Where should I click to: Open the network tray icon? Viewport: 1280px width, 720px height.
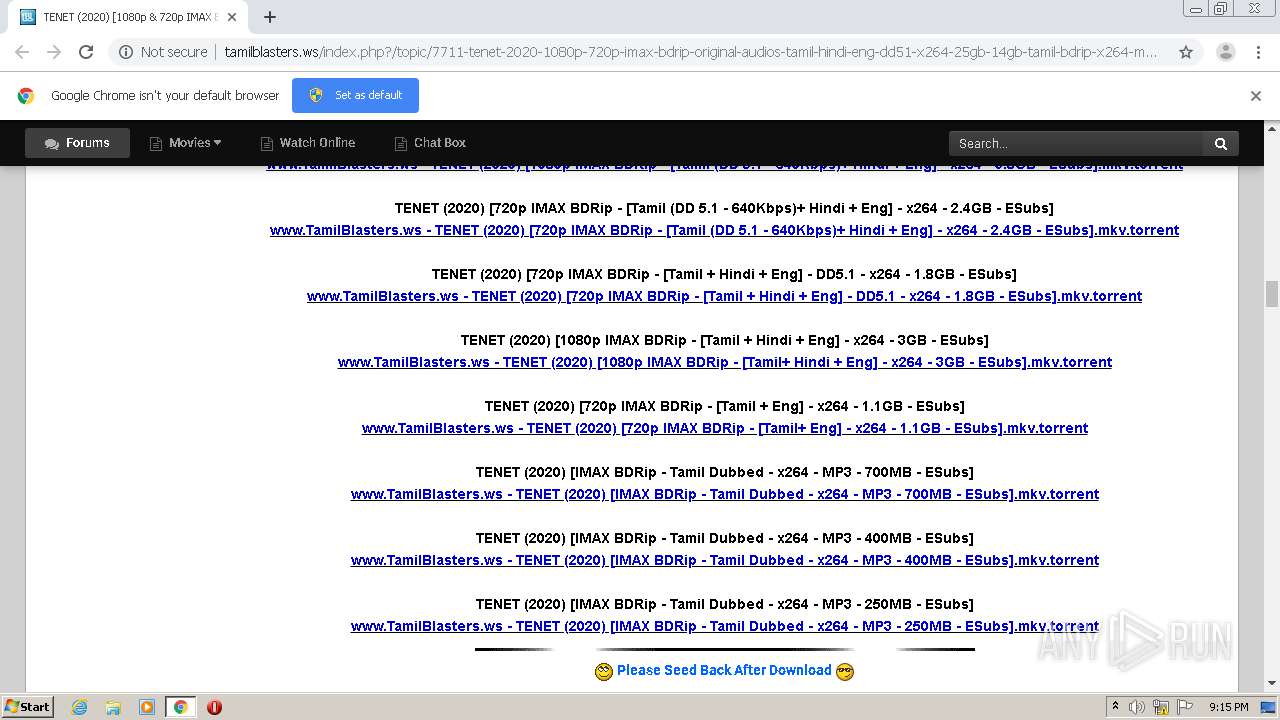click(1161, 707)
